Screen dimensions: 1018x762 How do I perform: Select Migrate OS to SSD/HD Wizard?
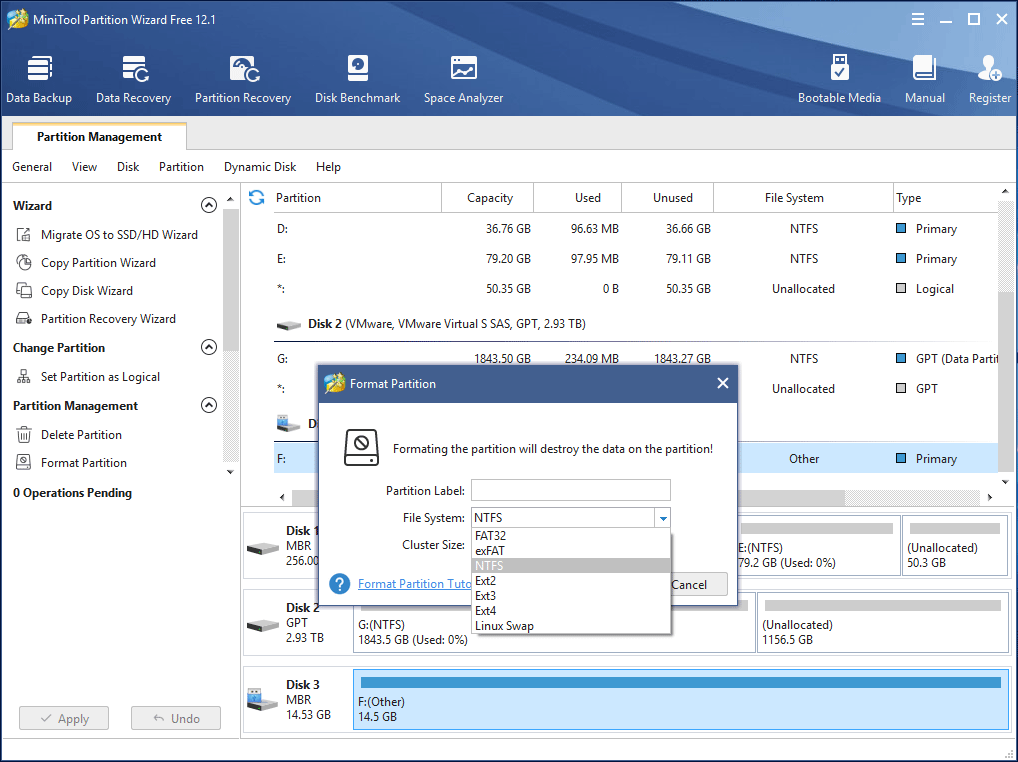tap(119, 235)
